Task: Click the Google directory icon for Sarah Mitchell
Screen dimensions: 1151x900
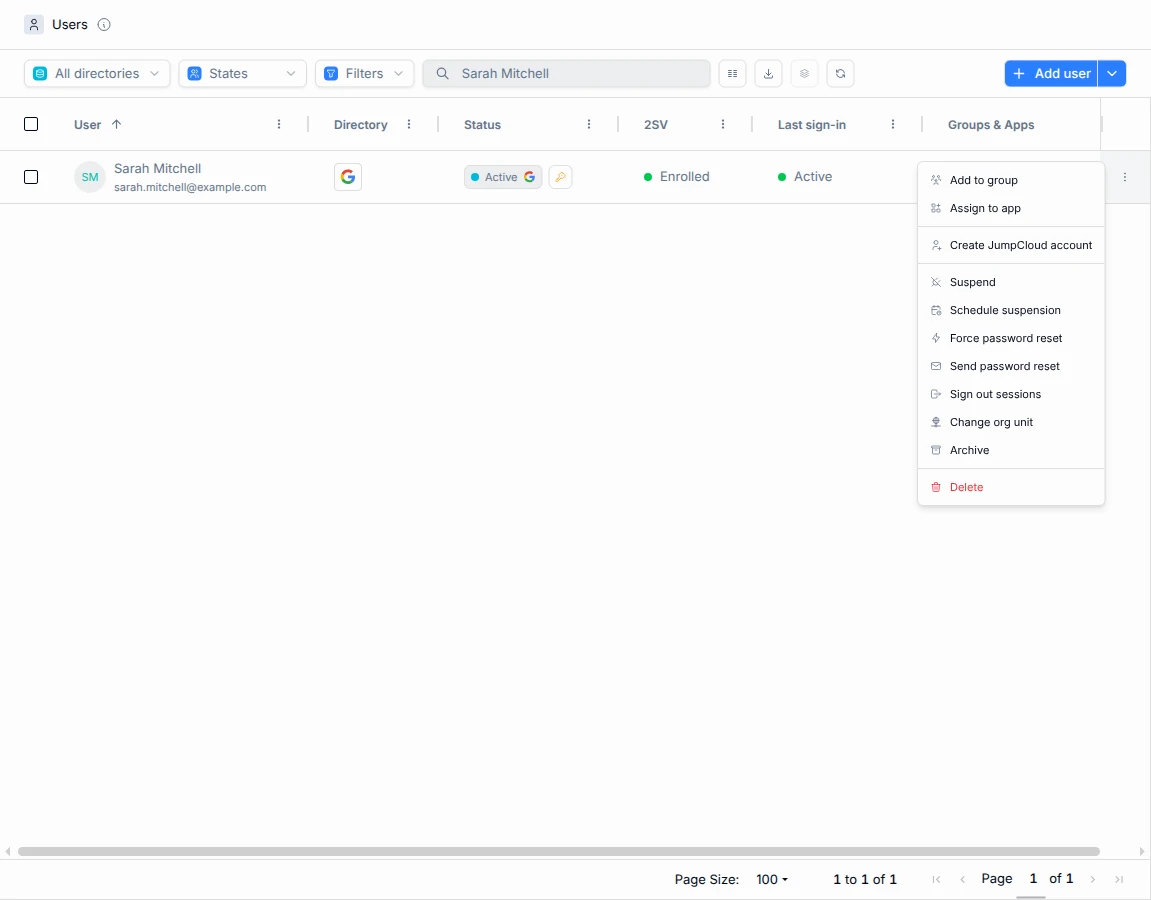Action: click(x=348, y=177)
